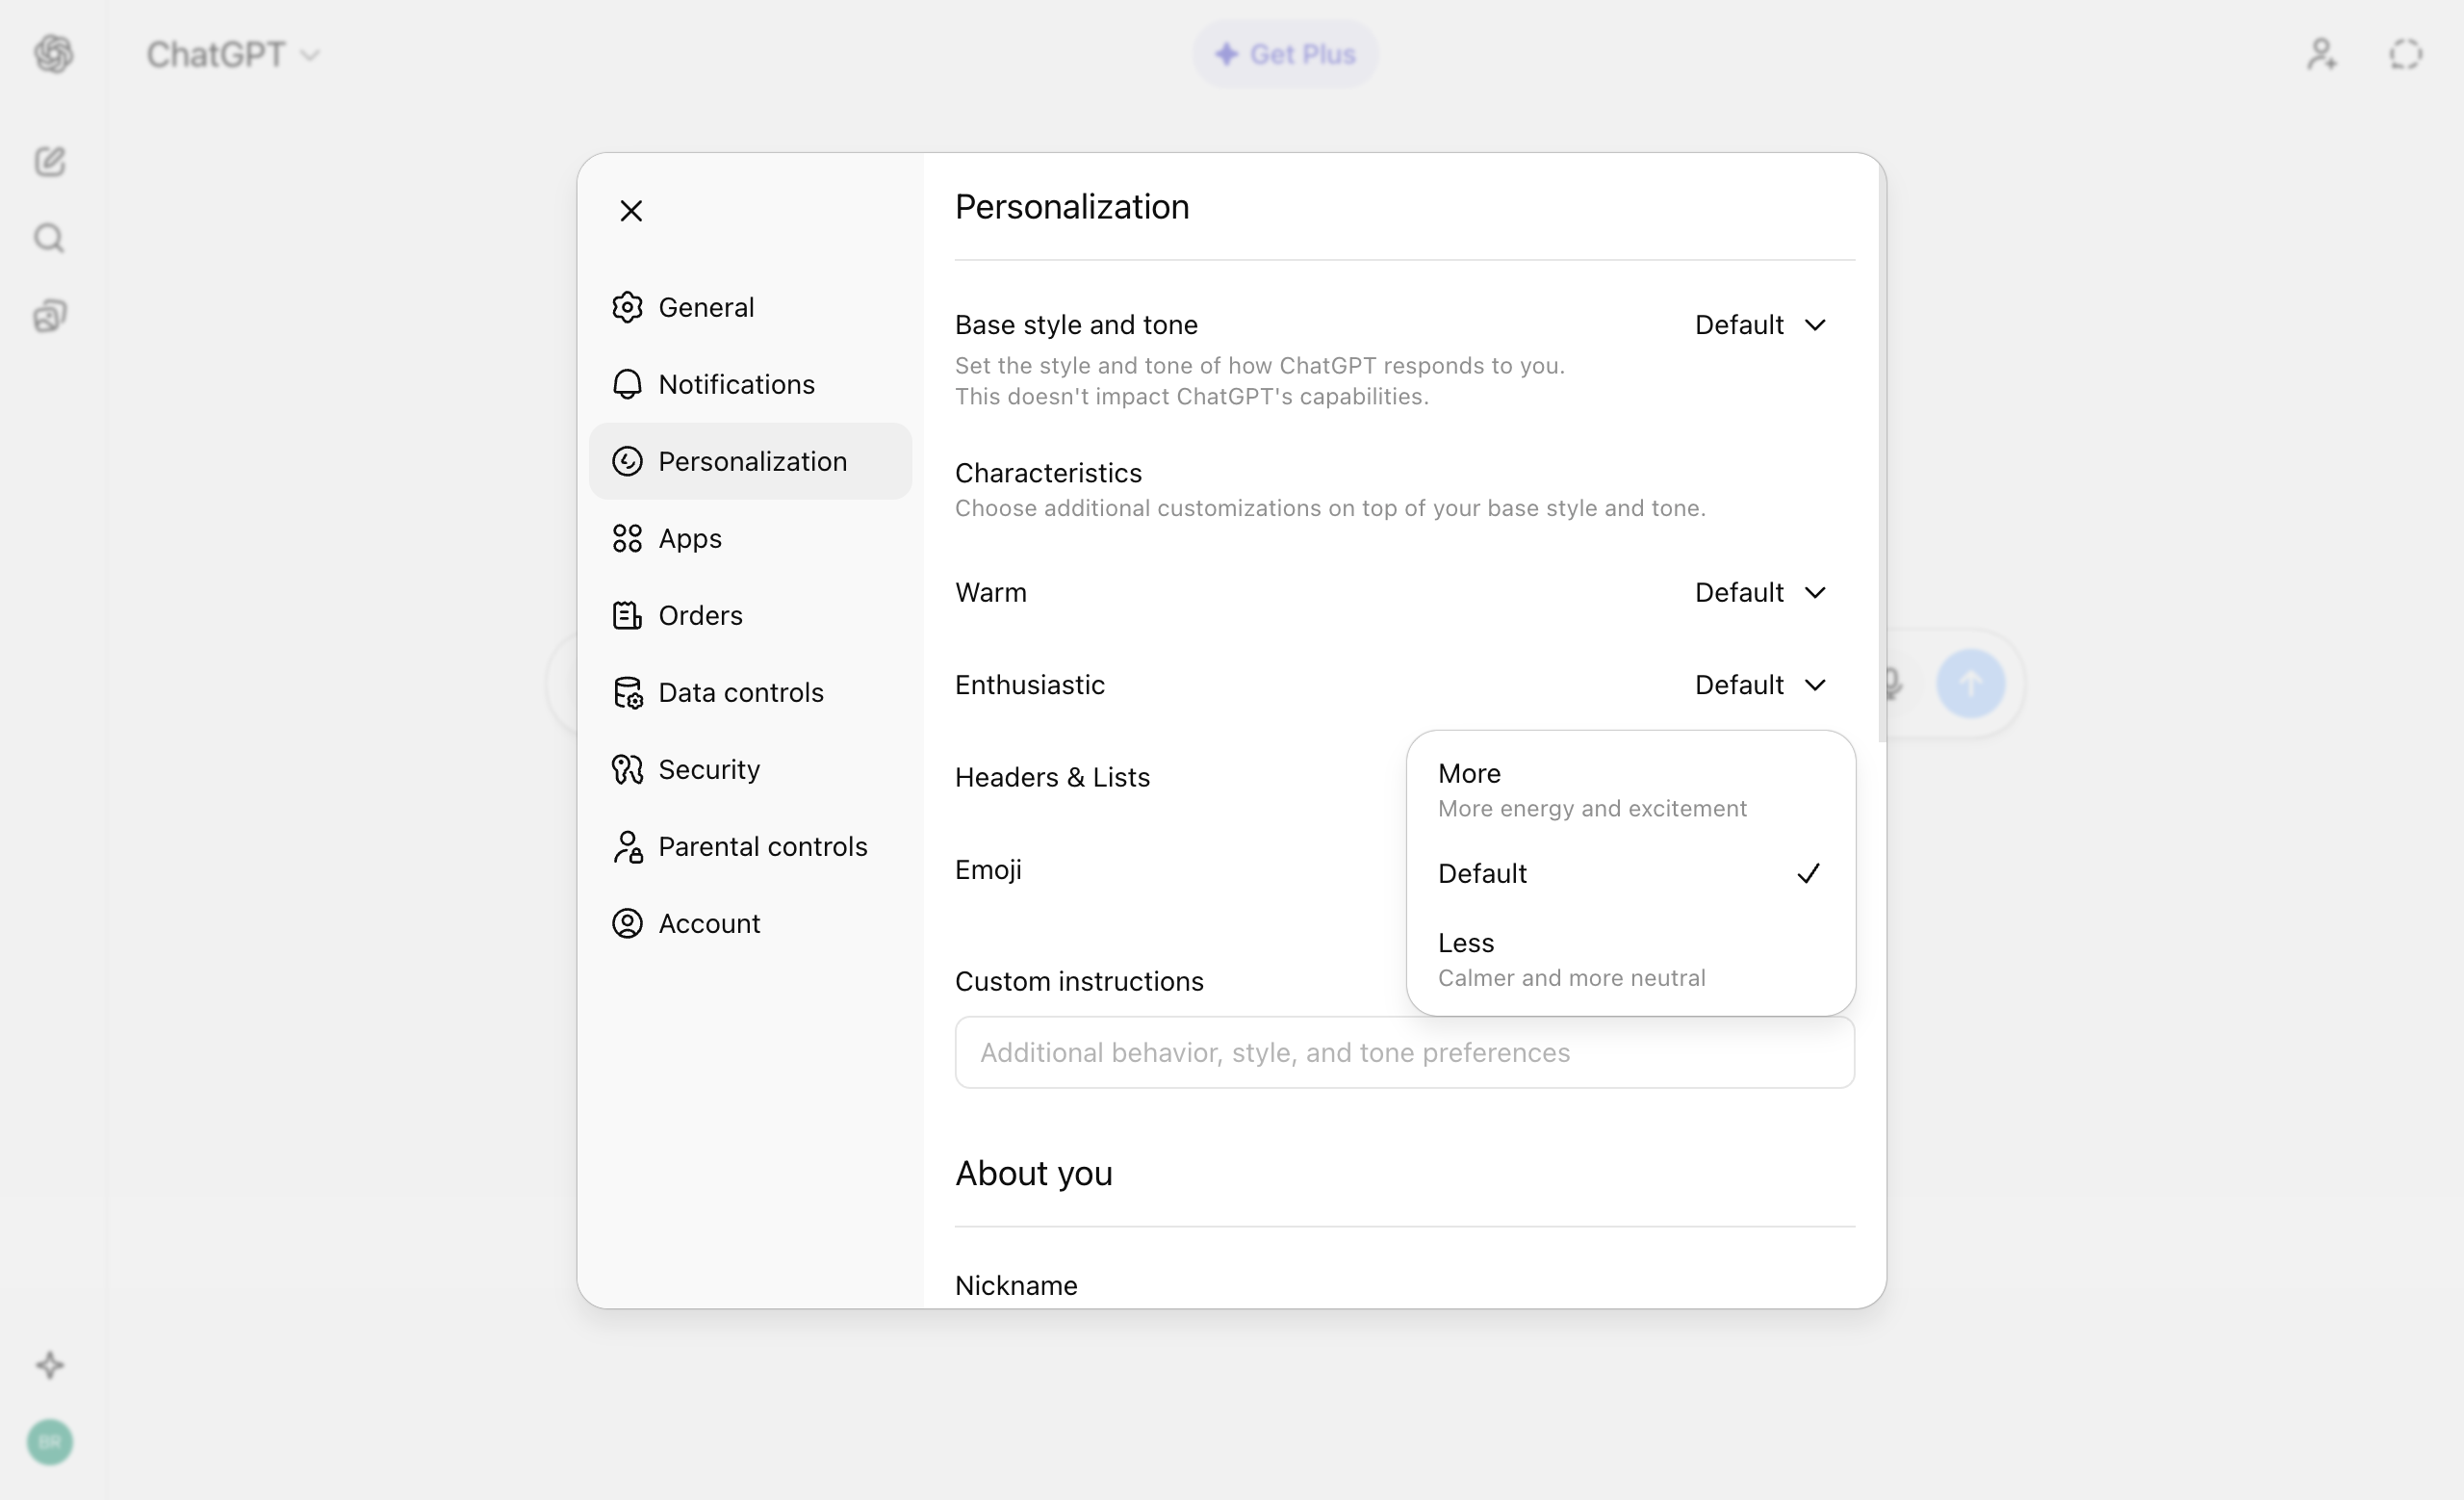Screen dimensions: 2464x1500
Task: Open the Security icon in settings
Action: [x=627, y=769]
